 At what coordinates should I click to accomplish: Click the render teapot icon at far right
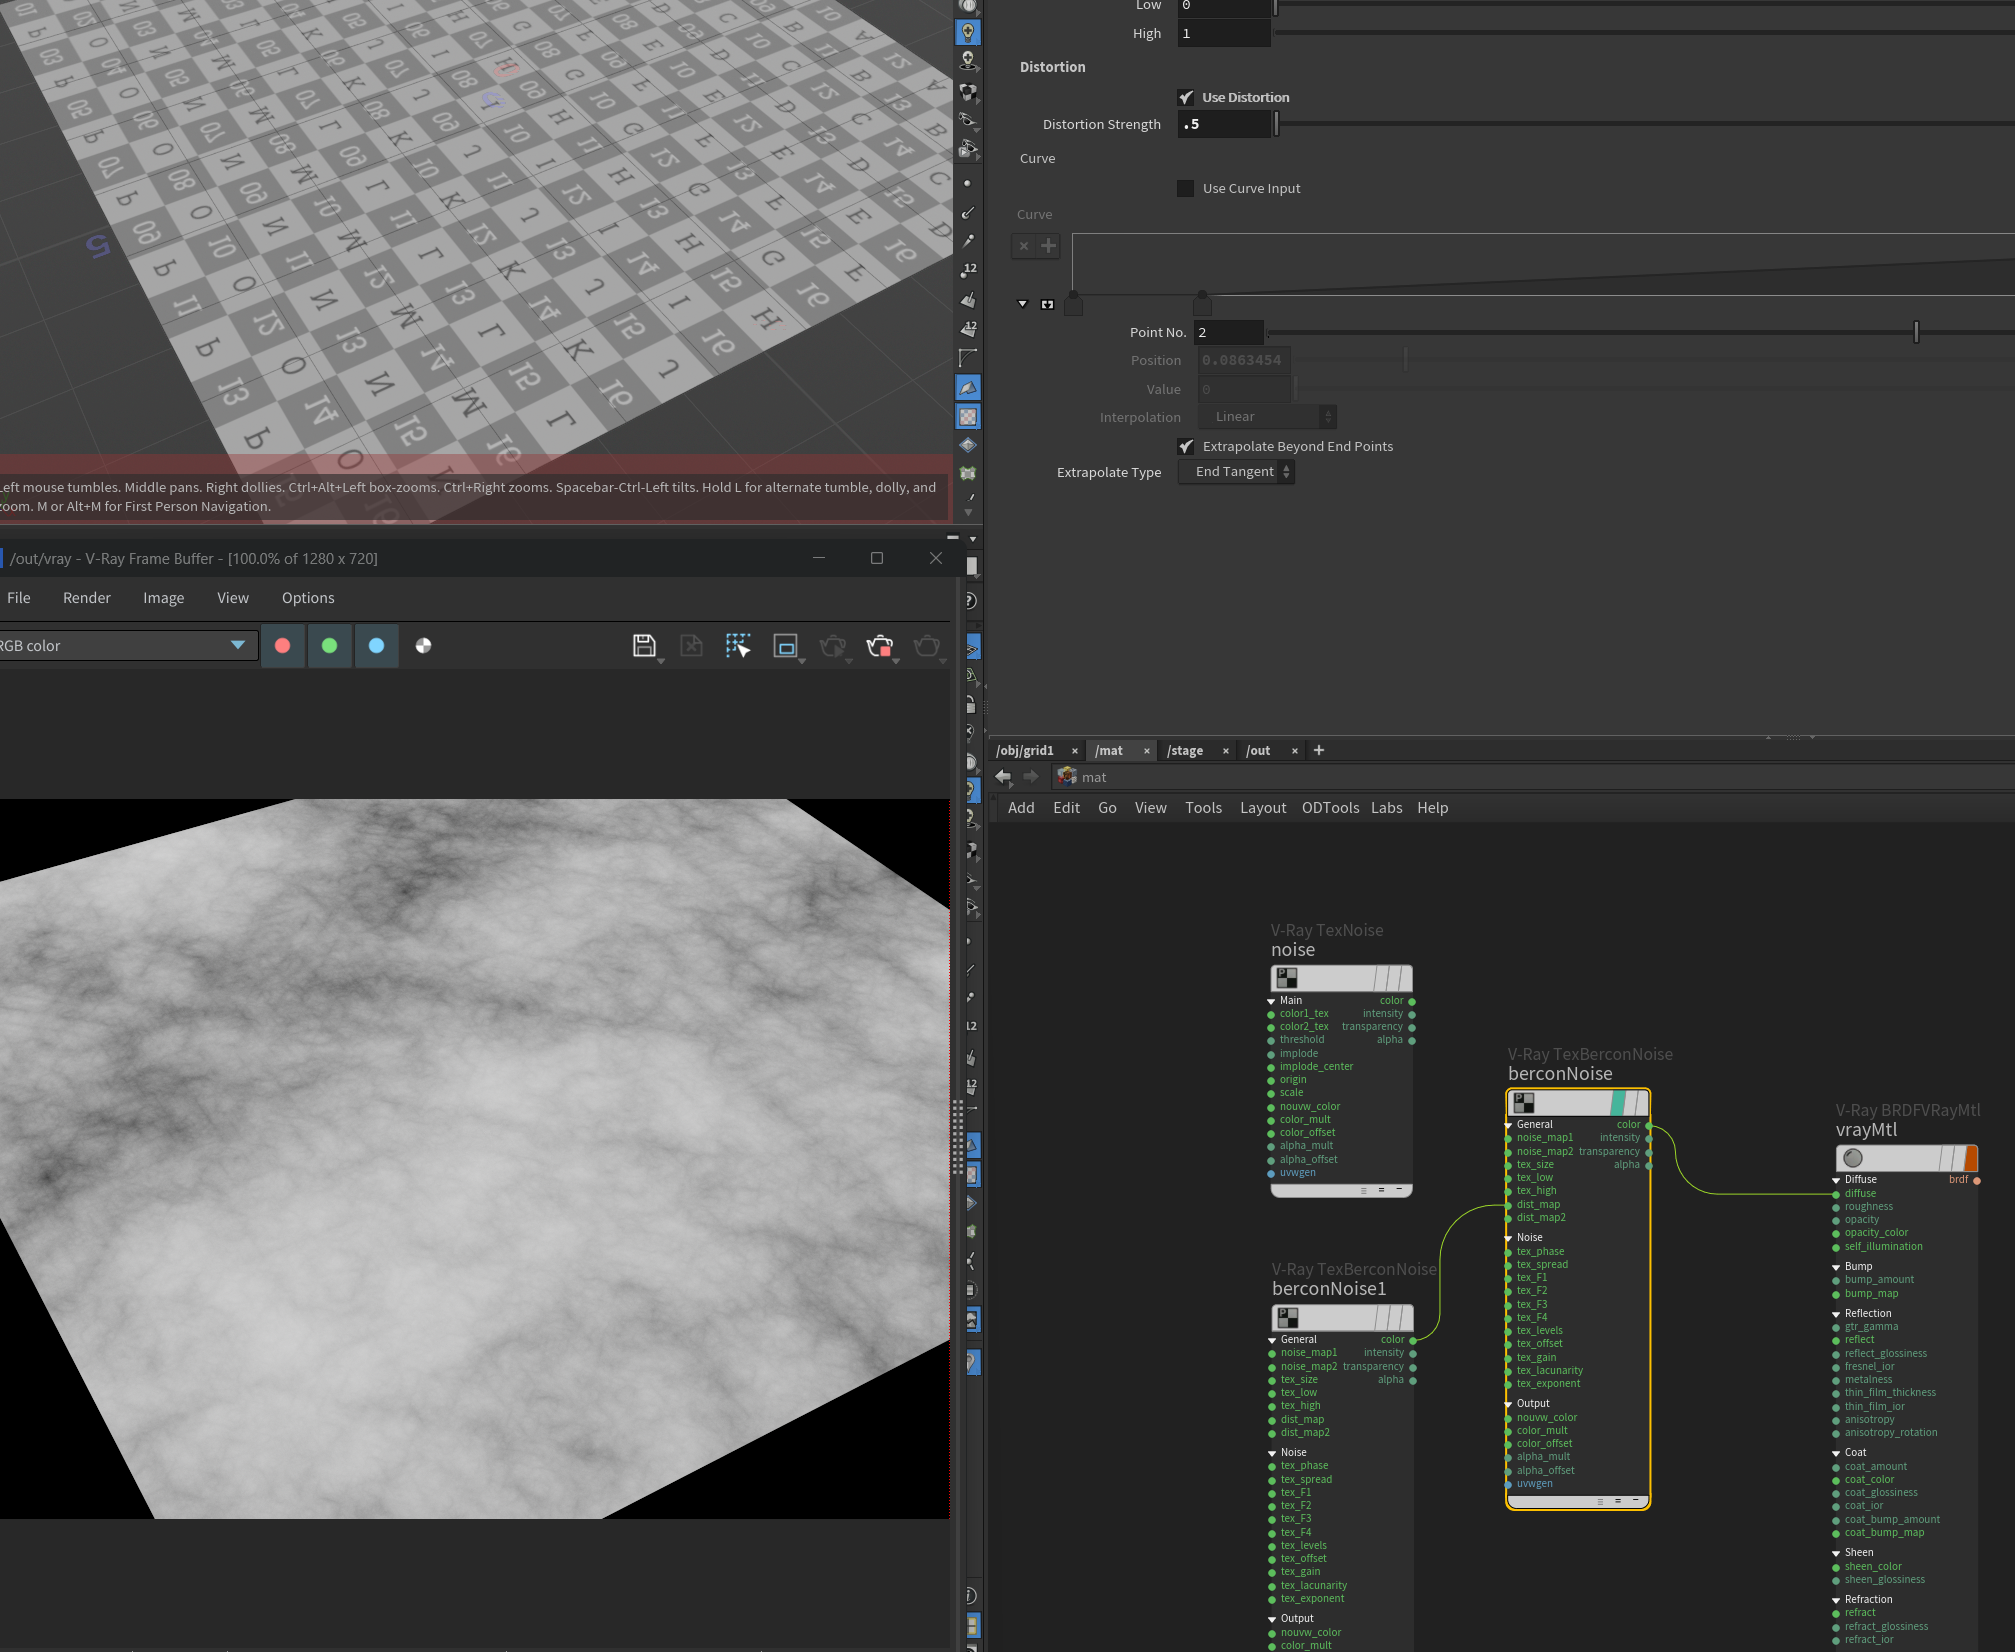[927, 646]
